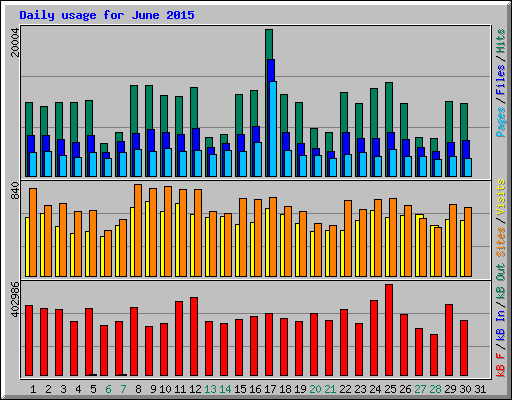Click the yellow Visits bar for day 9
Viewport: 512px width, 400px height.
tap(147, 239)
